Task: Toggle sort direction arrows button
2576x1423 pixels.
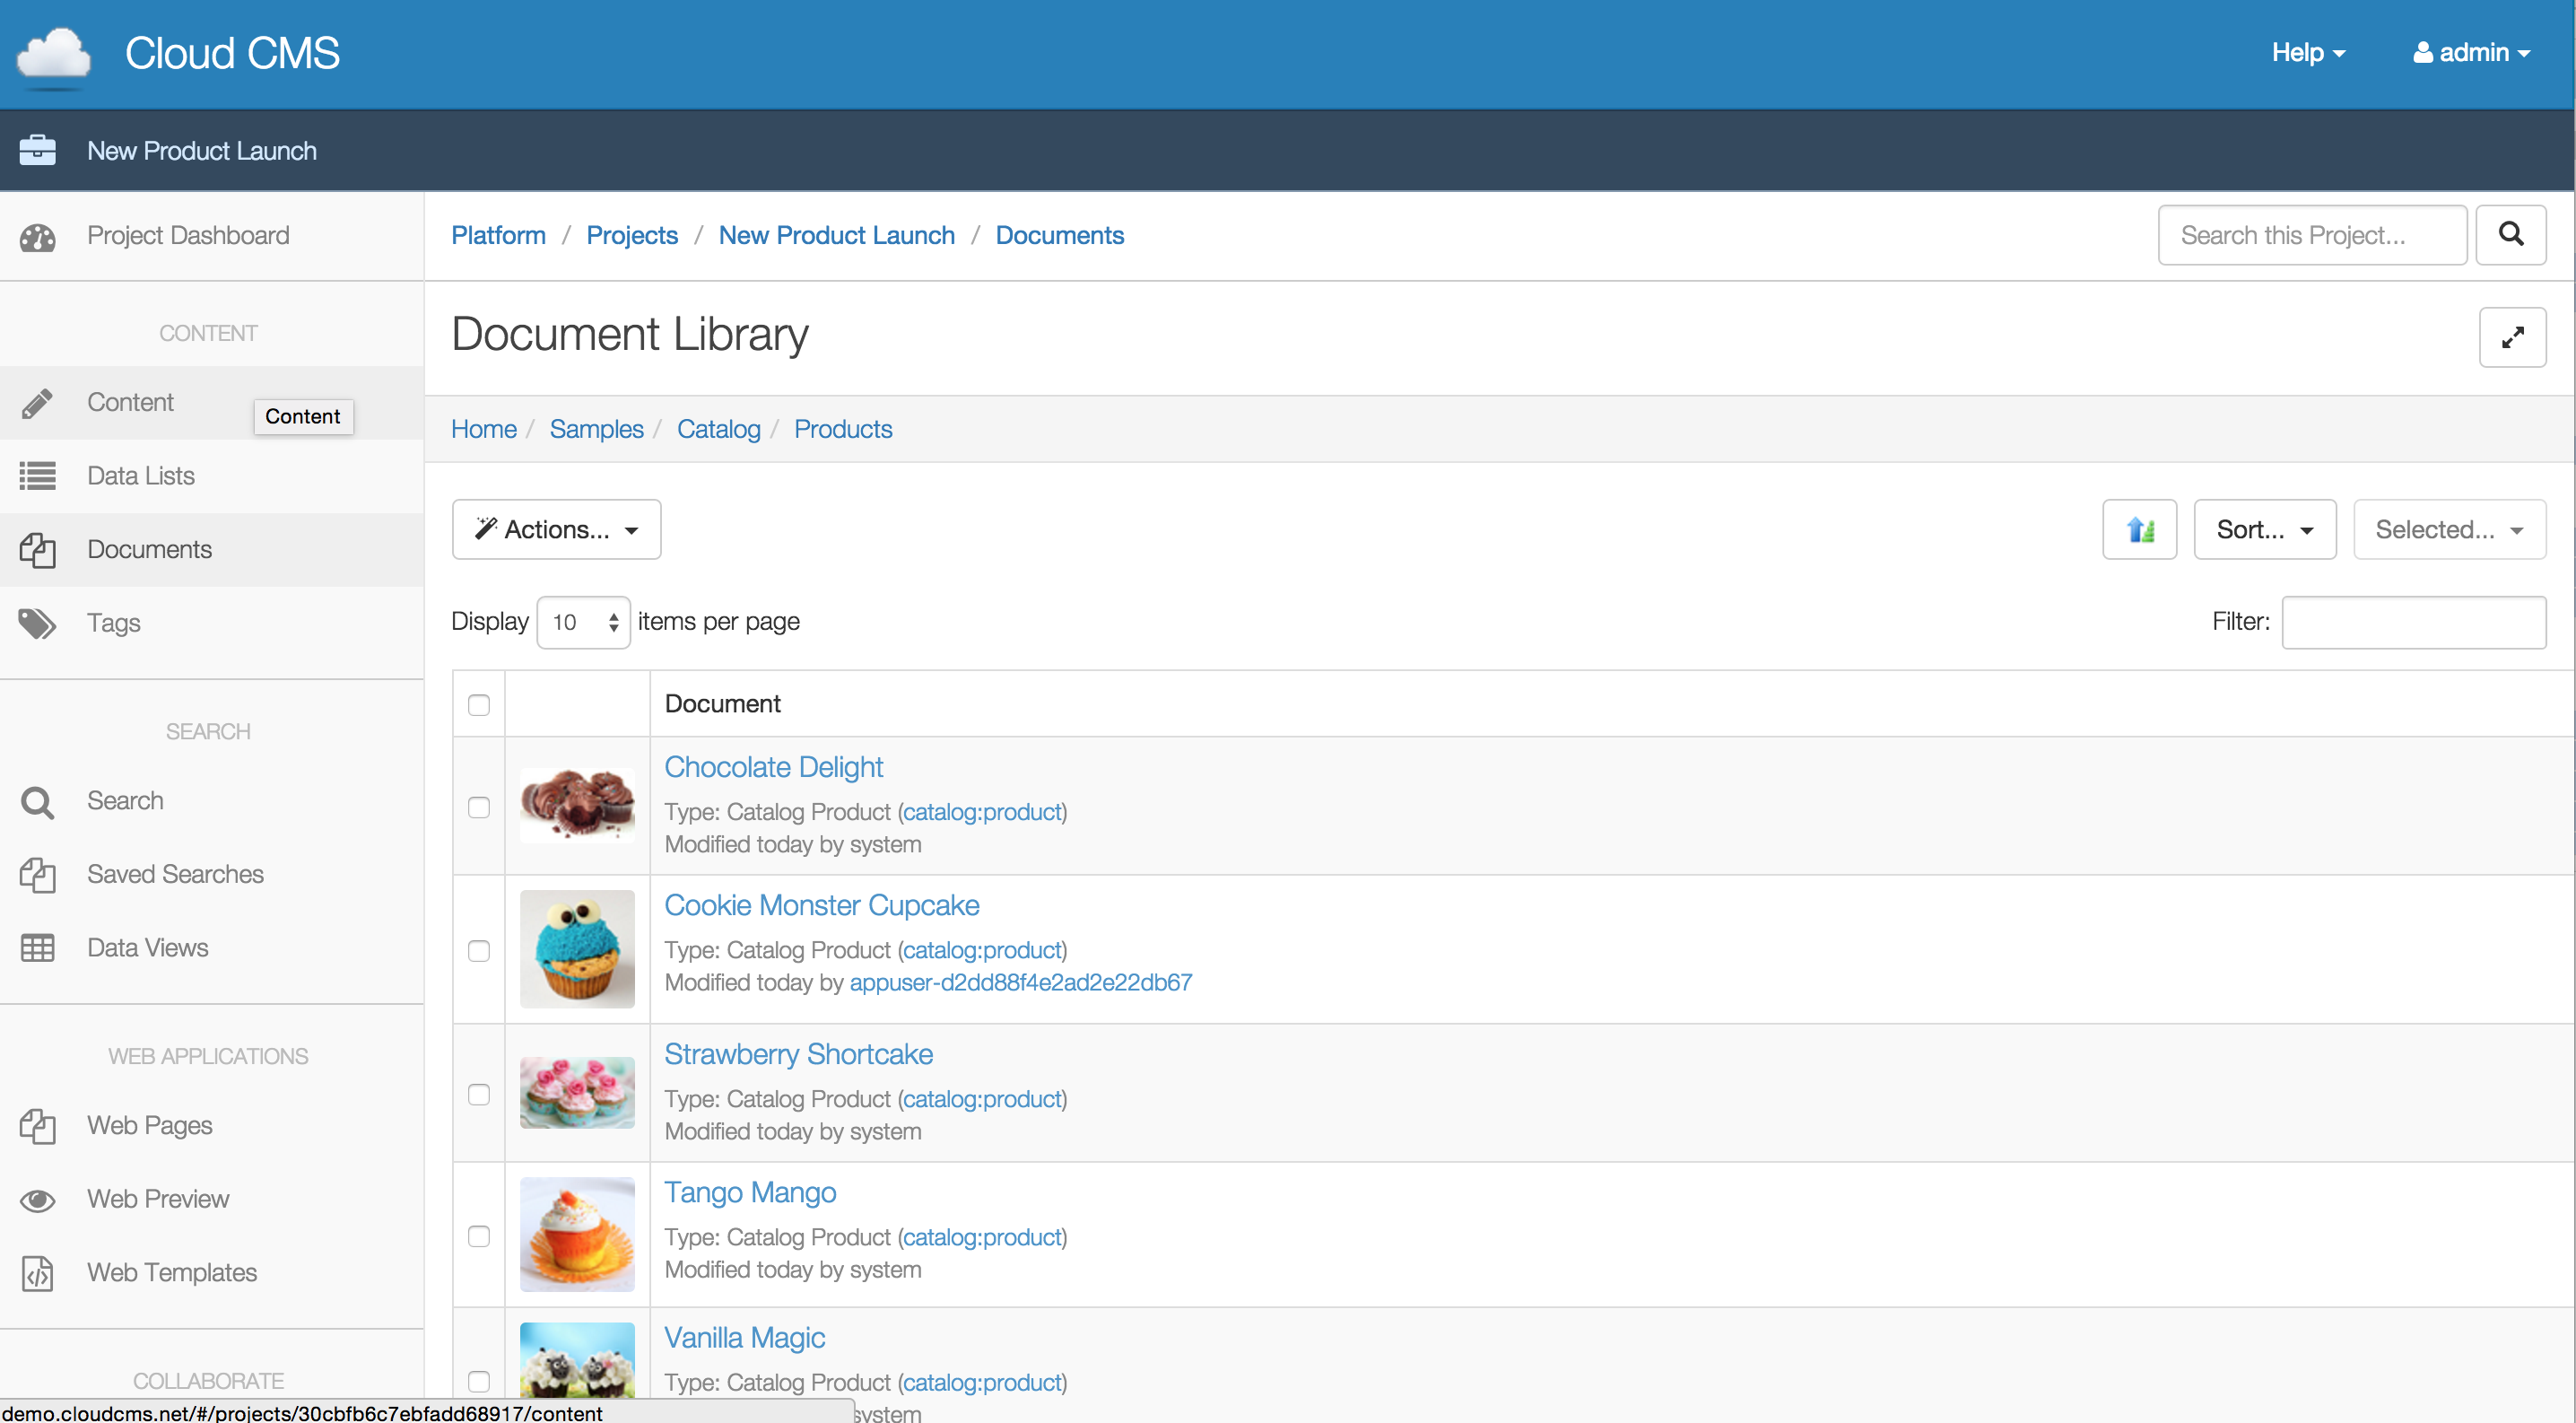Action: [x=2139, y=529]
